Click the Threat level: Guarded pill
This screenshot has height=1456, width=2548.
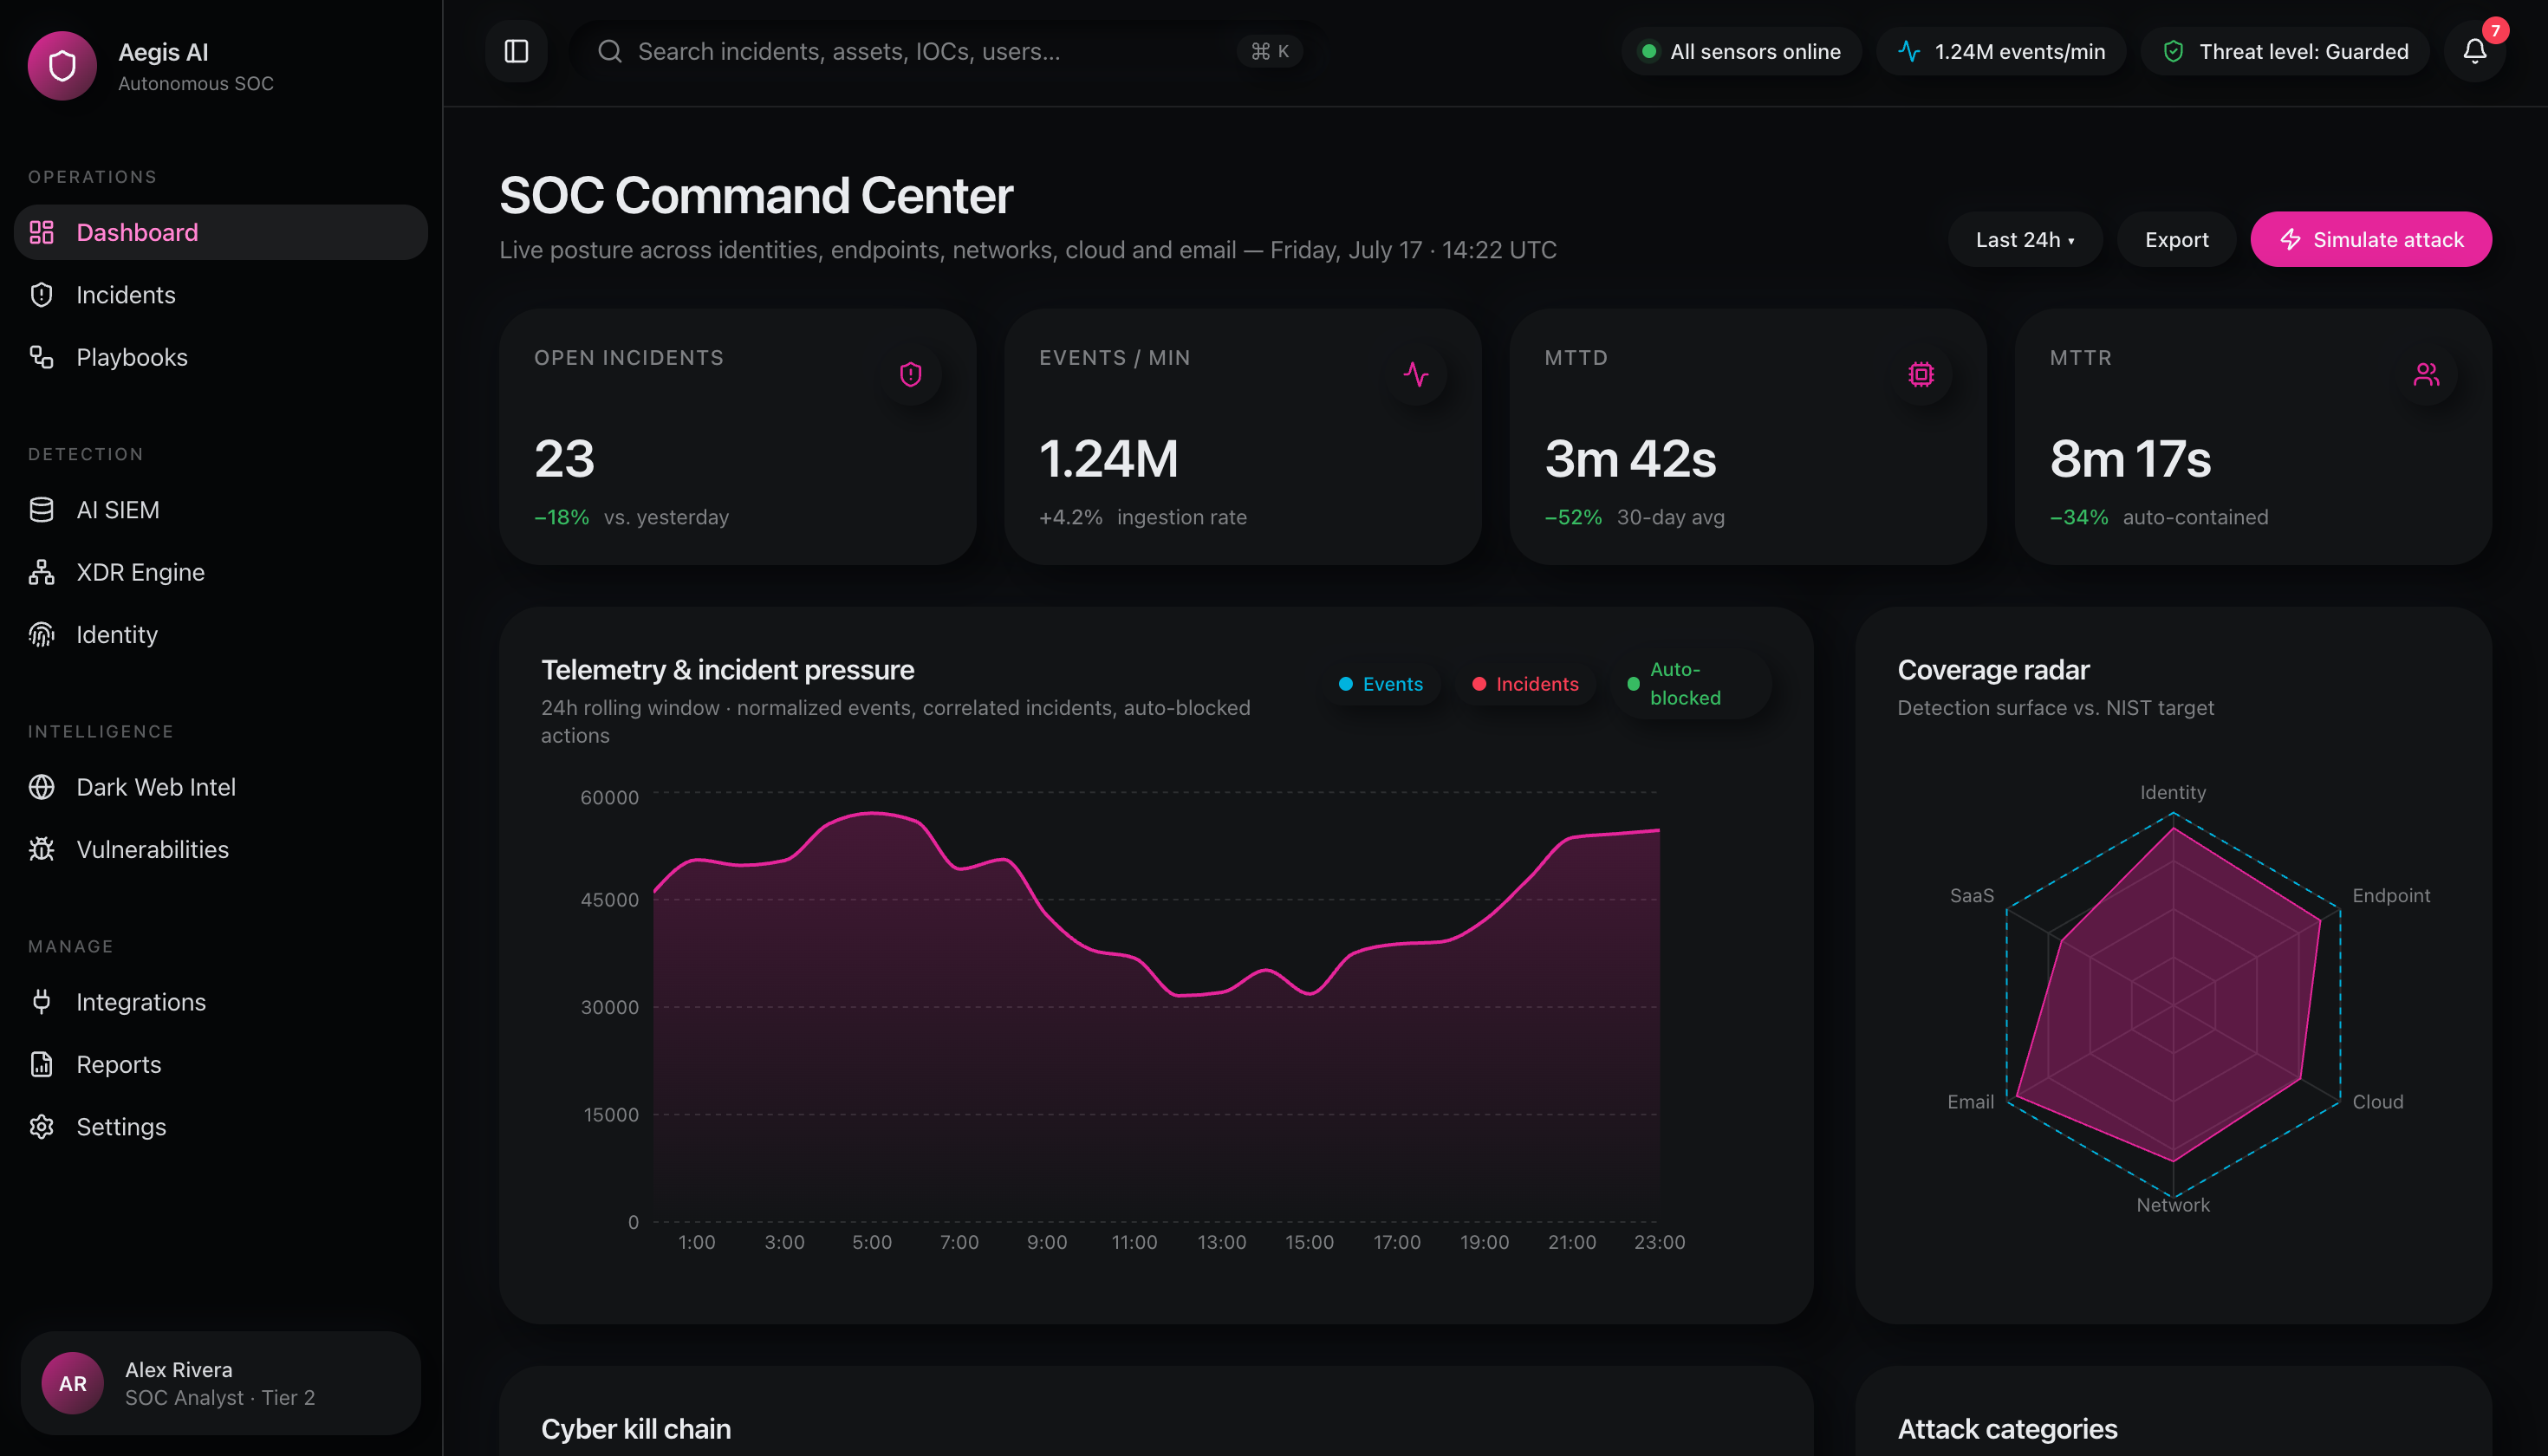point(2285,51)
